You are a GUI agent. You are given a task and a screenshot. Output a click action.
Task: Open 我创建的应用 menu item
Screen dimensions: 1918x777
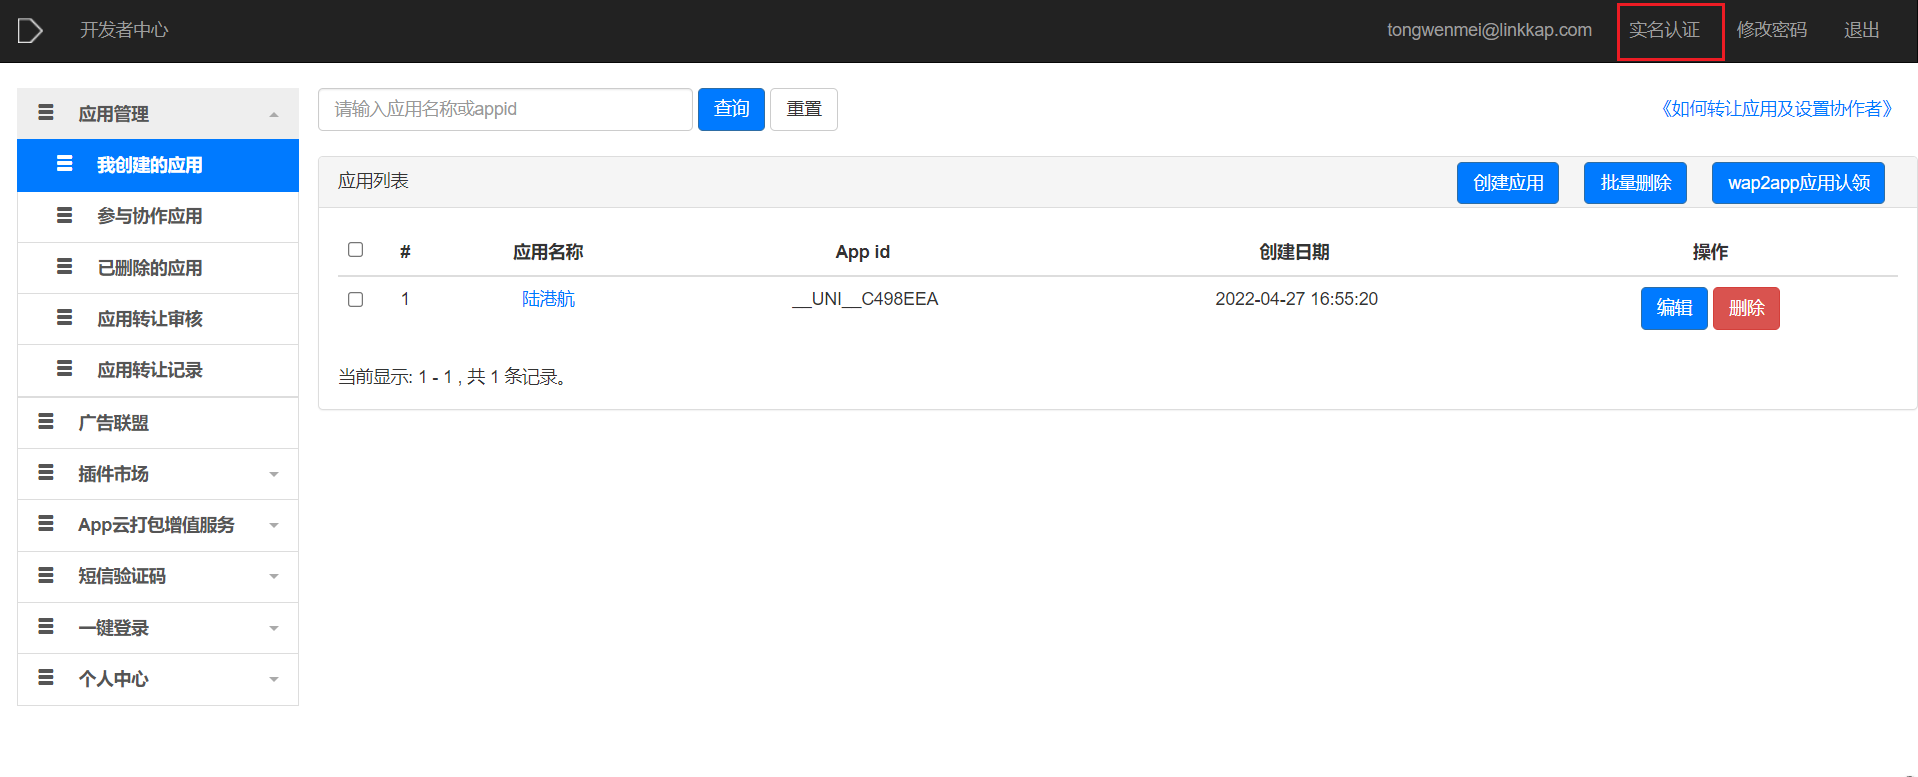pos(158,165)
